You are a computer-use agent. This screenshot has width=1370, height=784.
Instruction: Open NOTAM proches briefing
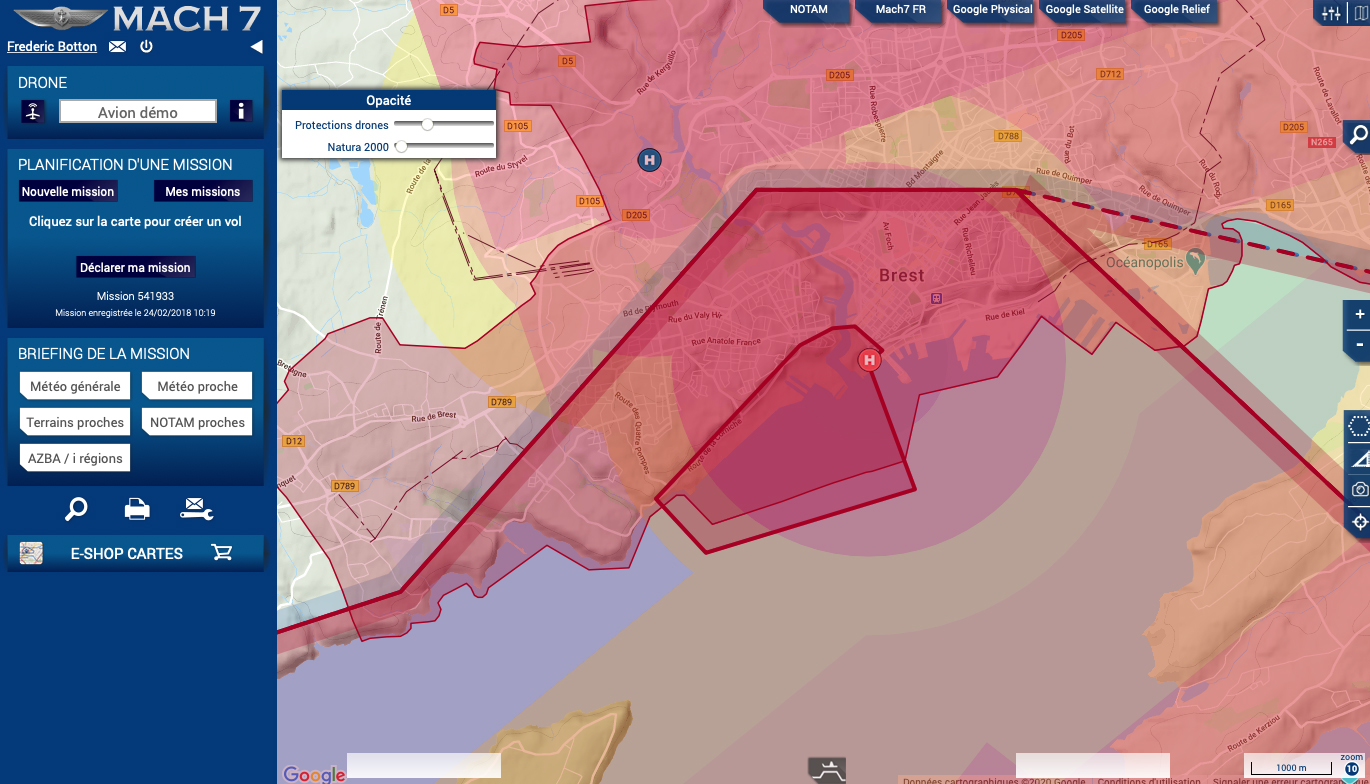tap(197, 422)
